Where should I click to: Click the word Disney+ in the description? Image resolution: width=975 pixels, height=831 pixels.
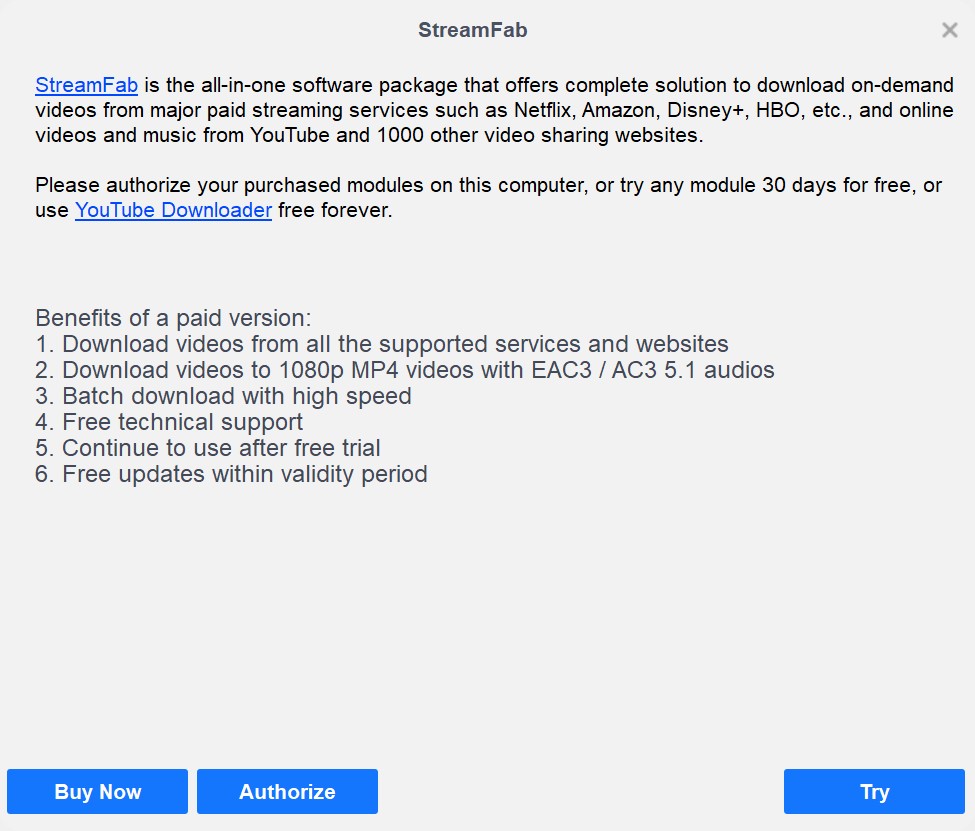[706, 110]
